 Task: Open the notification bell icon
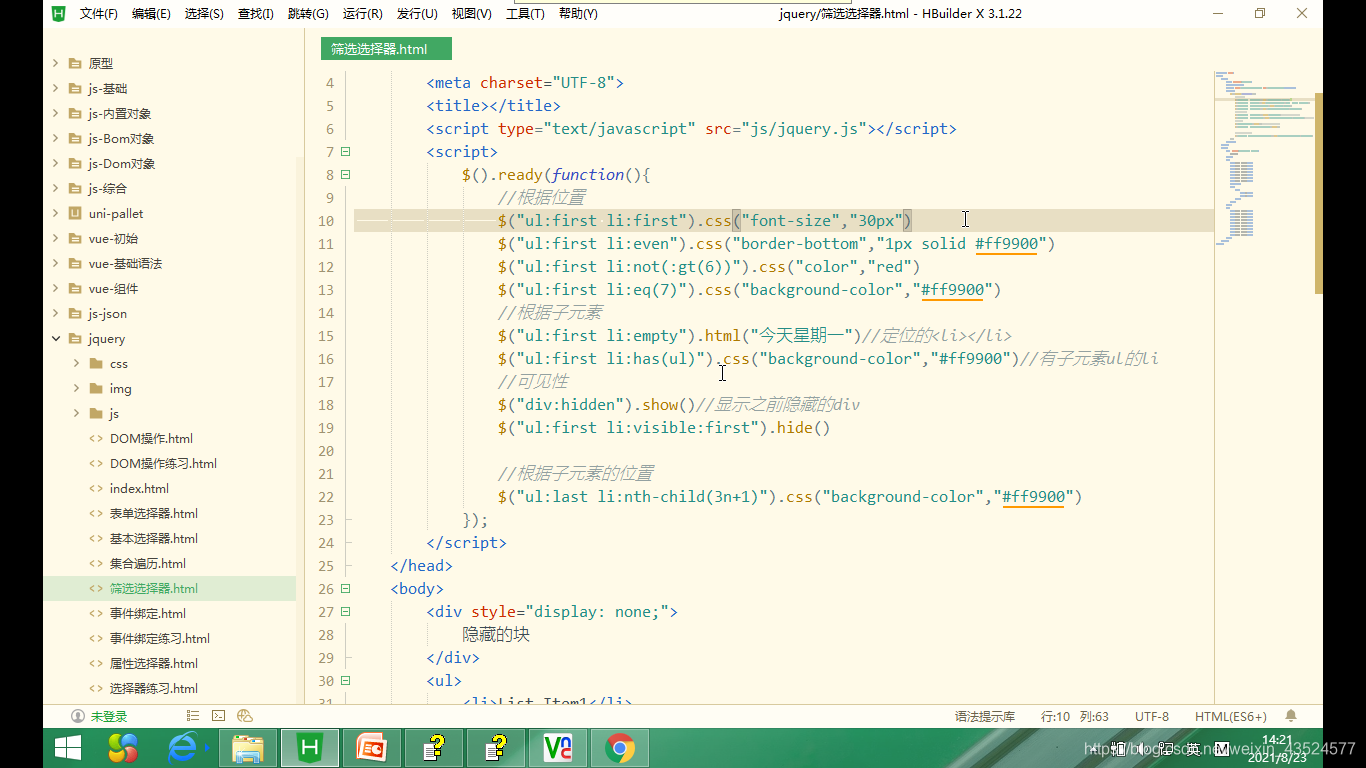[x=1291, y=716]
